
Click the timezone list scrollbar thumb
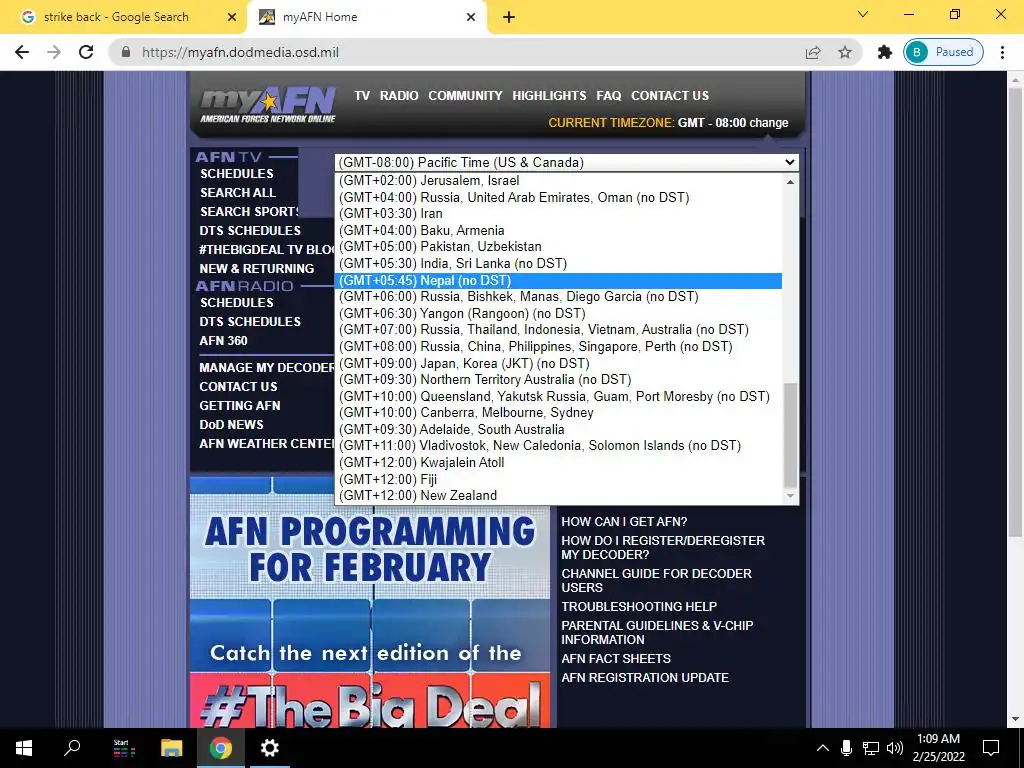coord(790,435)
